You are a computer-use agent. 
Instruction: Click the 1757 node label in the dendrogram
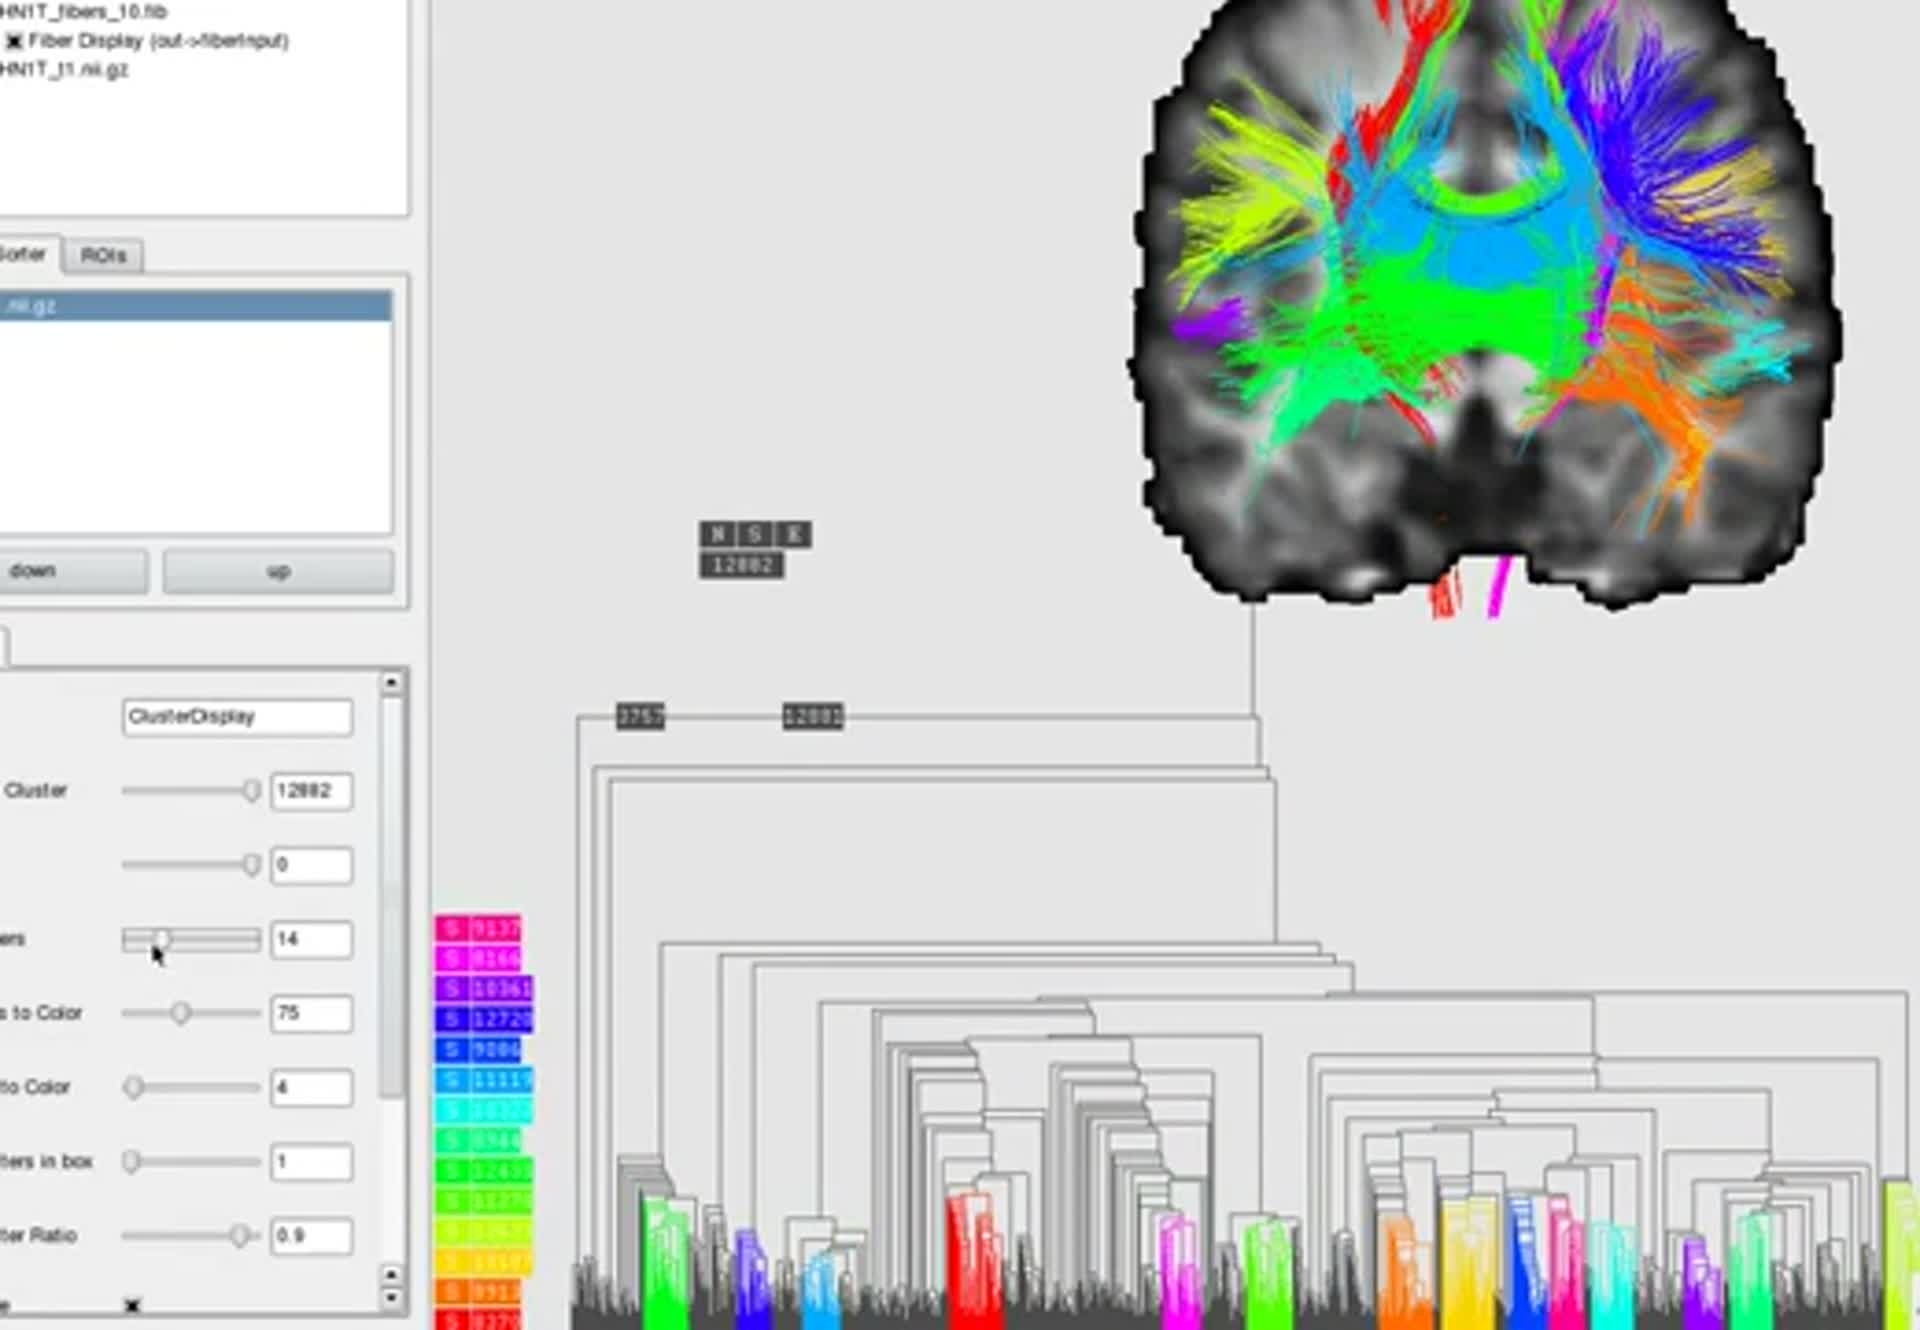pos(640,716)
